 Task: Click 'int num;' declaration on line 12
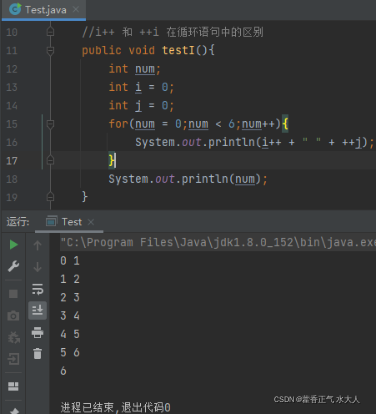coord(135,69)
